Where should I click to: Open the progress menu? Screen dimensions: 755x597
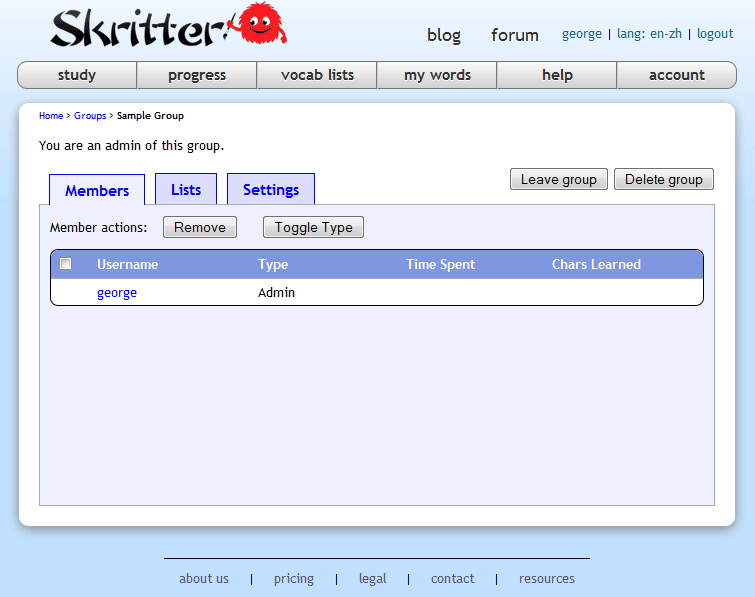click(197, 75)
